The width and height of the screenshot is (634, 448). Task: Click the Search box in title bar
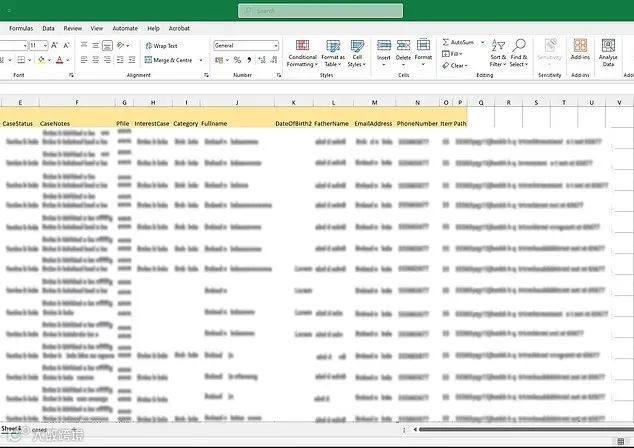[x=320, y=11]
